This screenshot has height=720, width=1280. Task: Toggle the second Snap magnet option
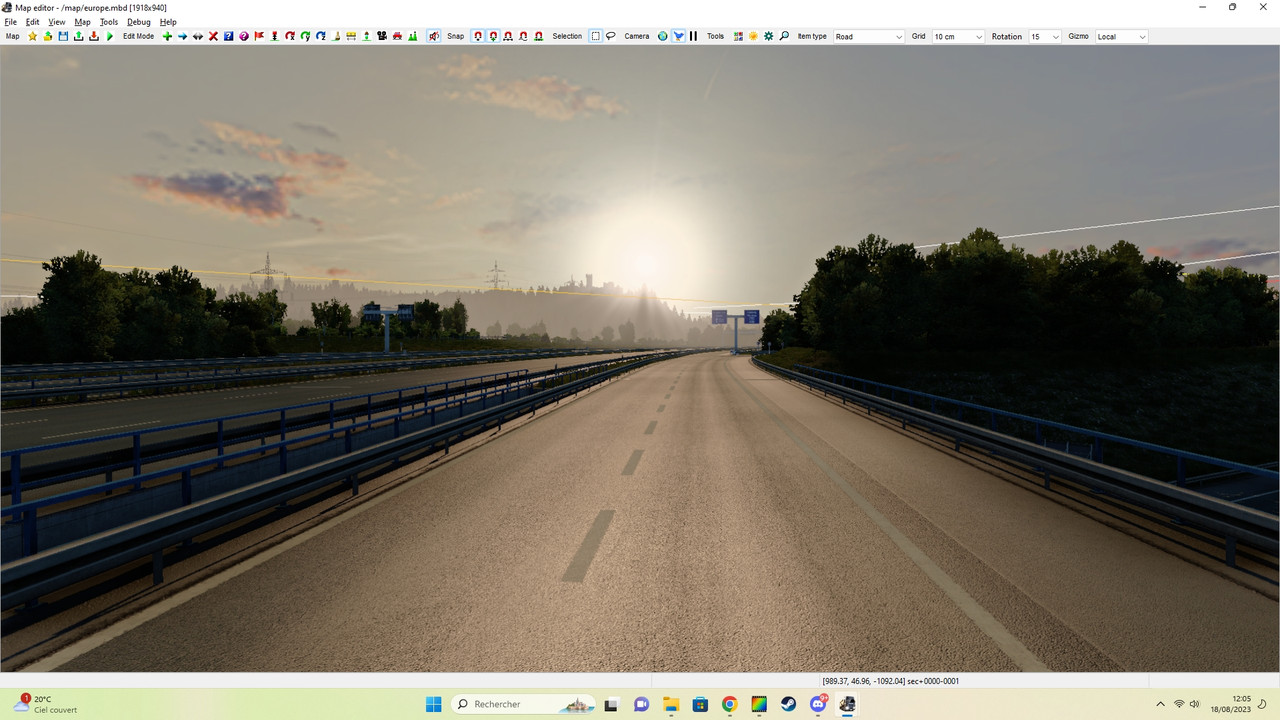click(493, 36)
